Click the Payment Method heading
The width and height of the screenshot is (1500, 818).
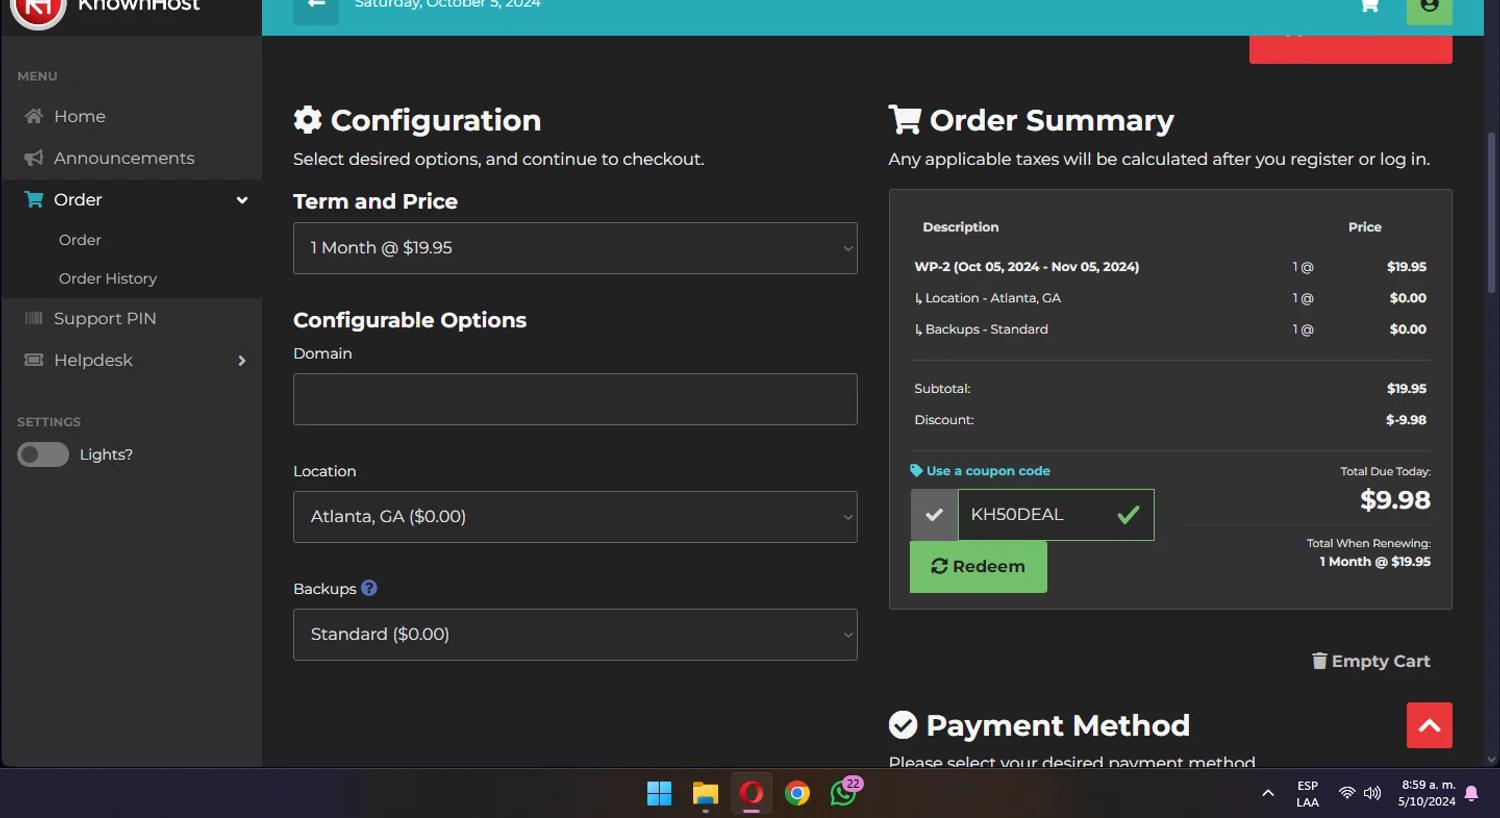(1039, 725)
